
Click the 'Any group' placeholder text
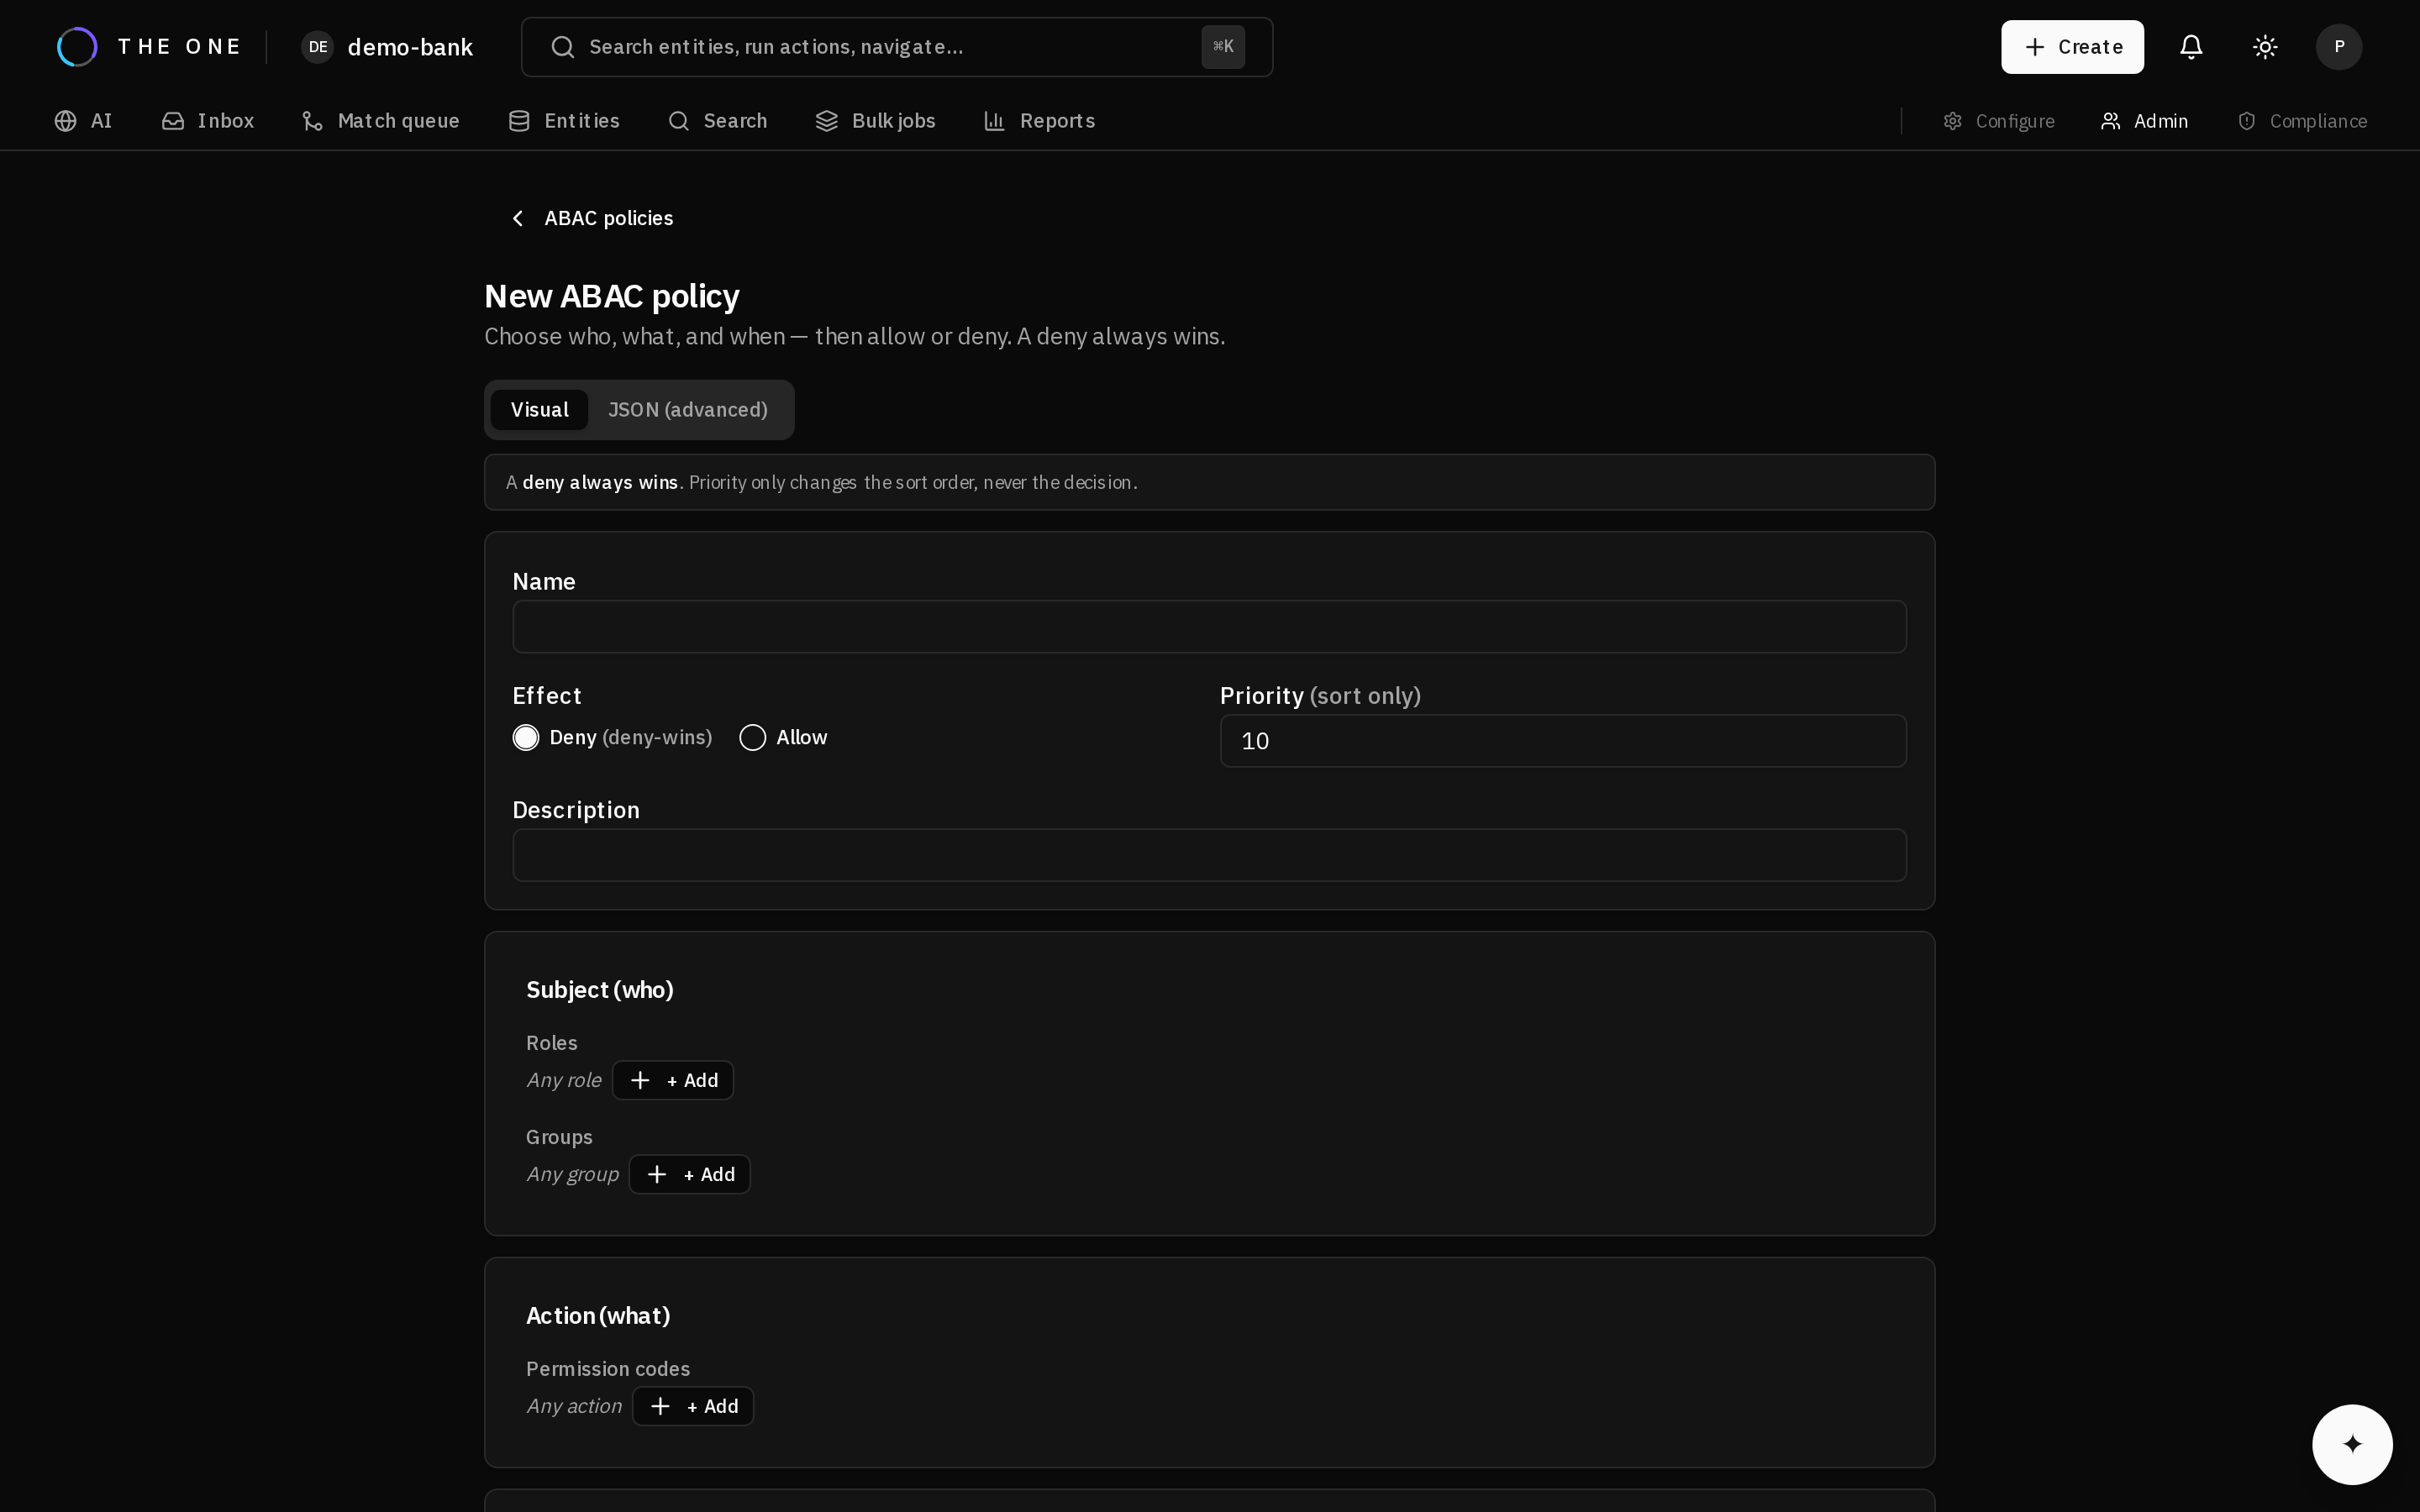[573, 1174]
